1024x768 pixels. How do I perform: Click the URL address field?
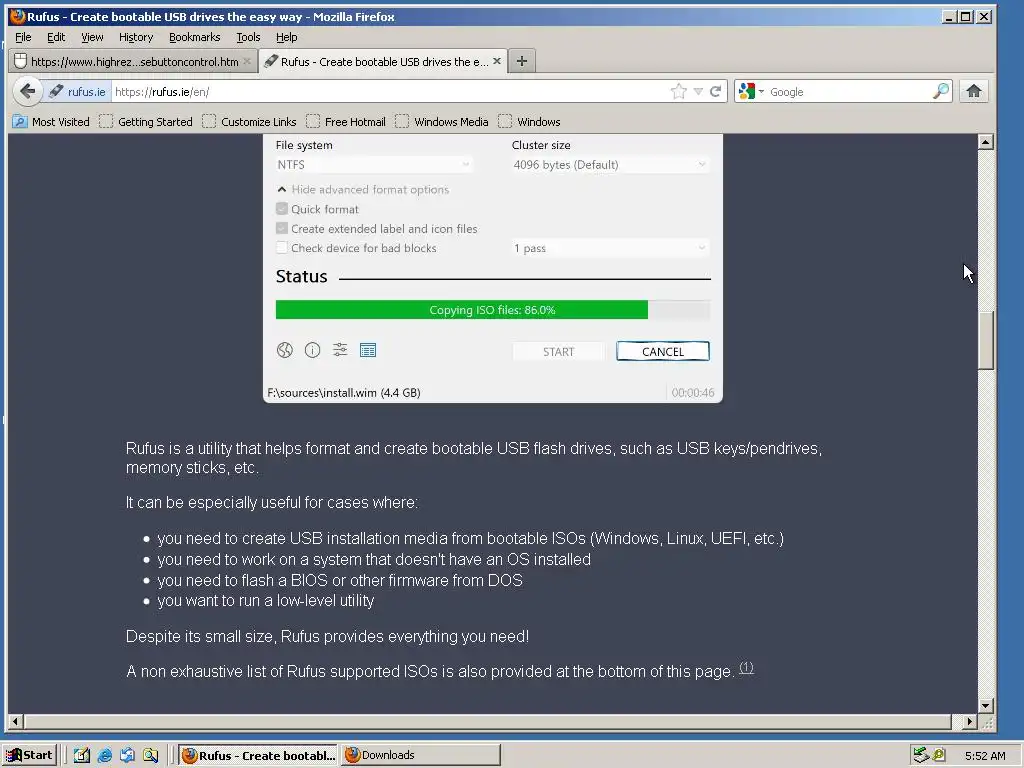[389, 91]
